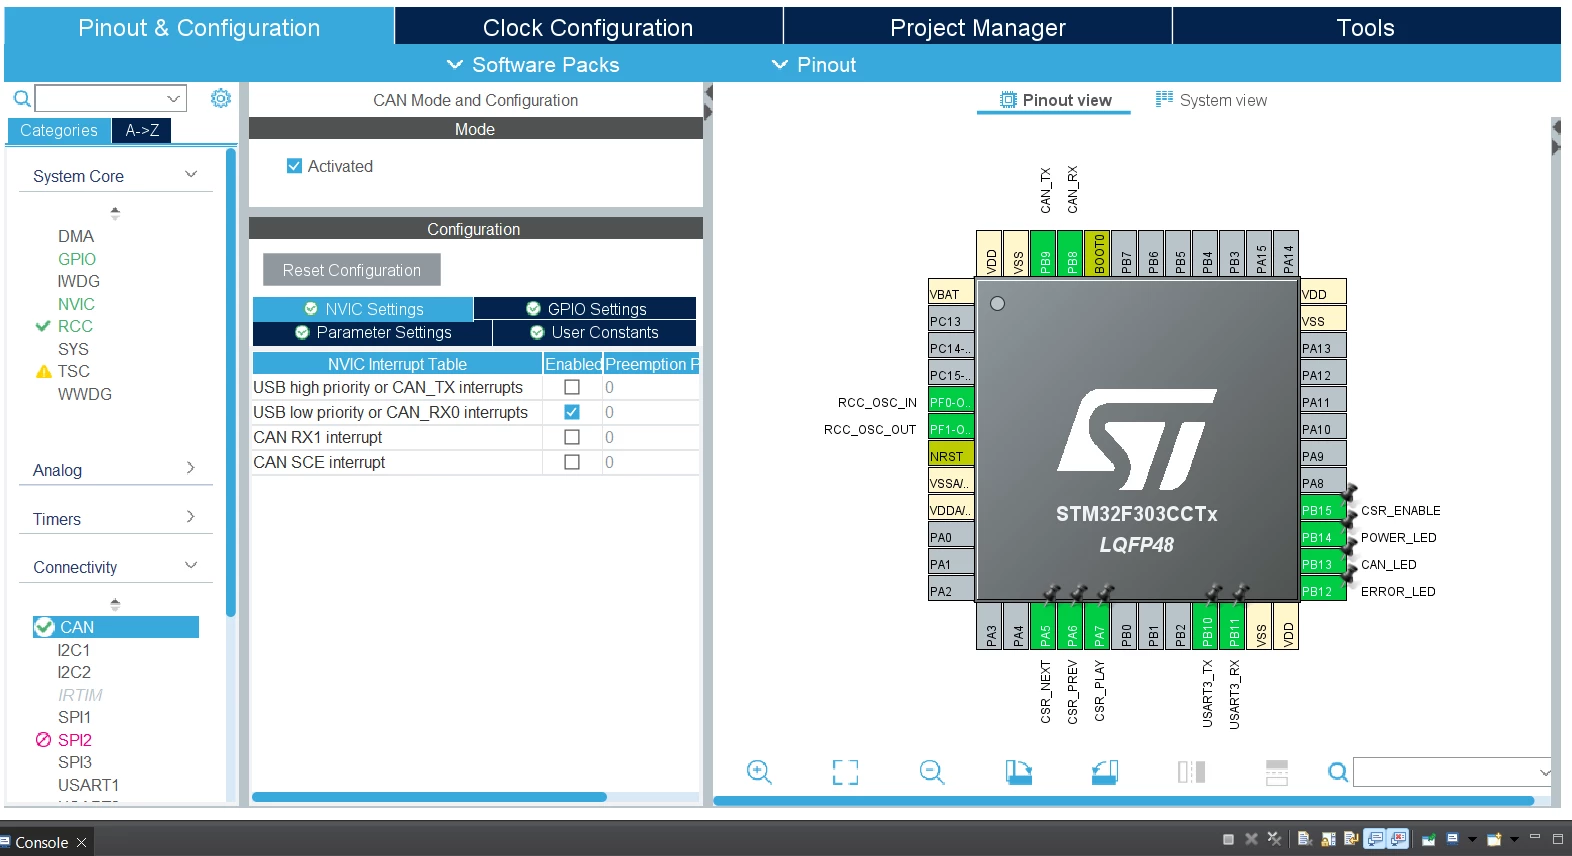This screenshot has height=856, width=1572.
Task: Enable the CAN SCE interrupt
Action: pyautogui.click(x=572, y=462)
